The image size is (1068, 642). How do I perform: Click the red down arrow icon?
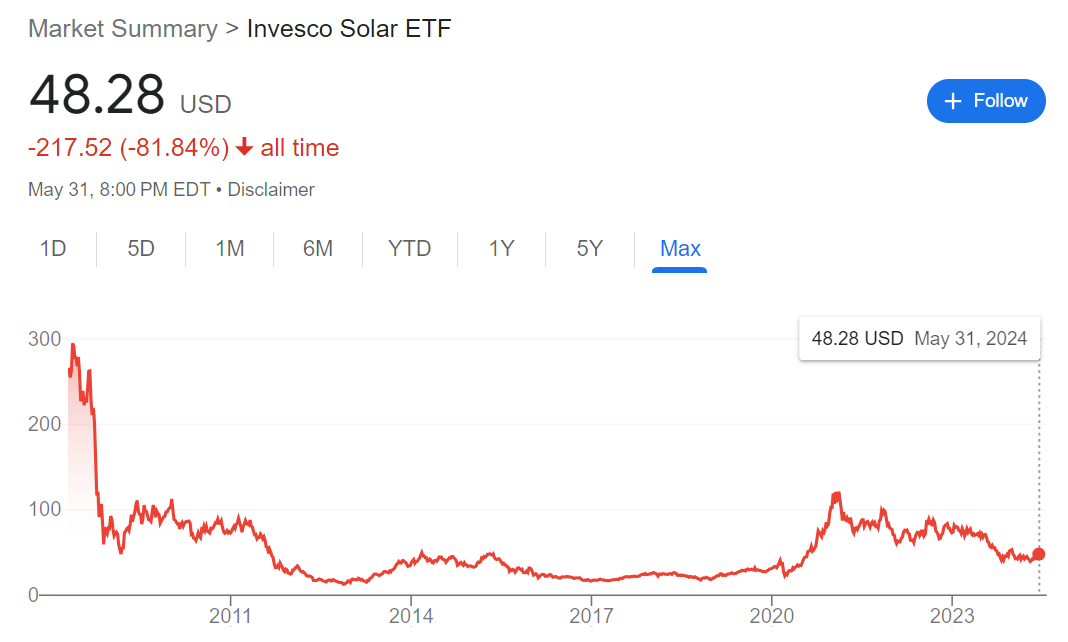tap(245, 148)
